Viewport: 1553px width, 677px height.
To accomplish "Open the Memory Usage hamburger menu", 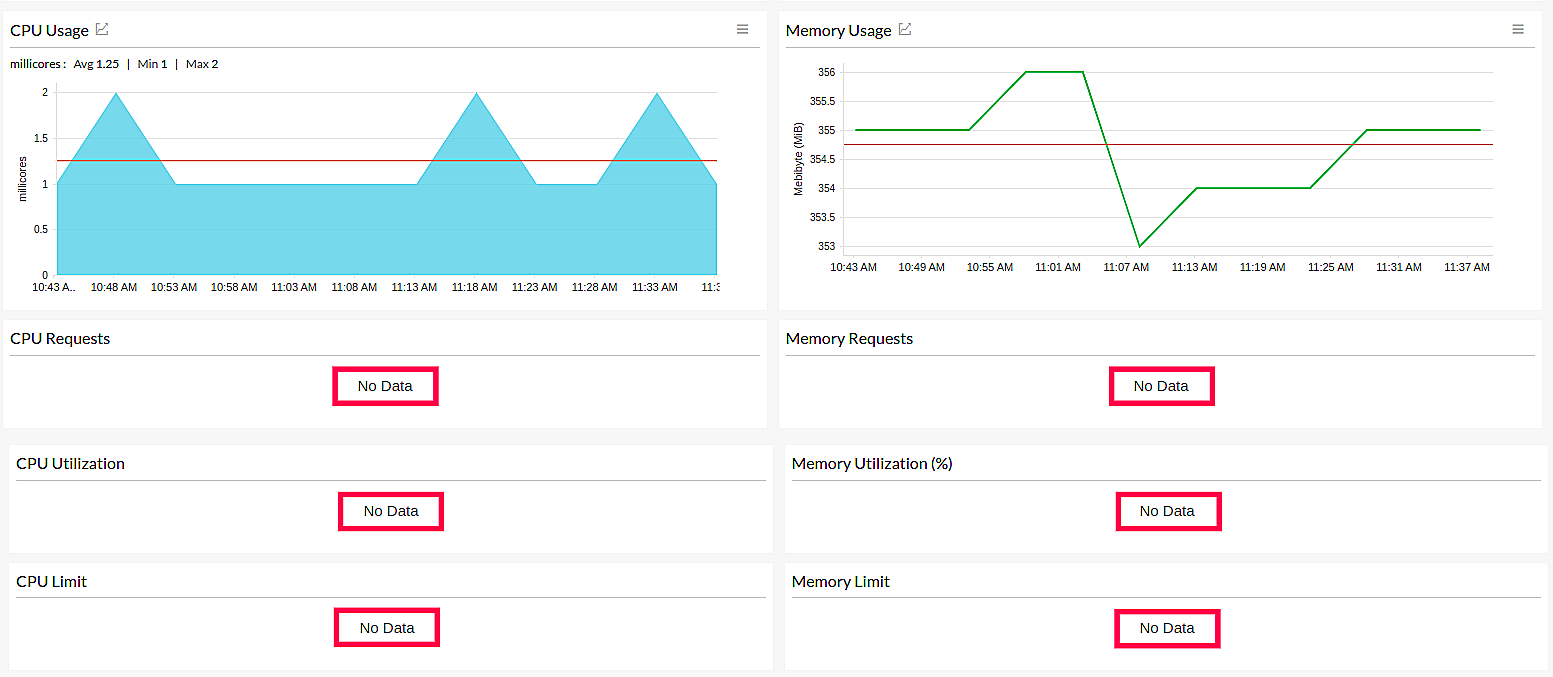I will (x=1518, y=30).
